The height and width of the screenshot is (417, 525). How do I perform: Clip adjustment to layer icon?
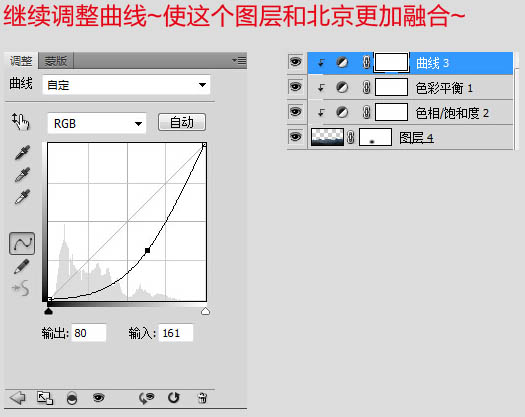[72, 398]
